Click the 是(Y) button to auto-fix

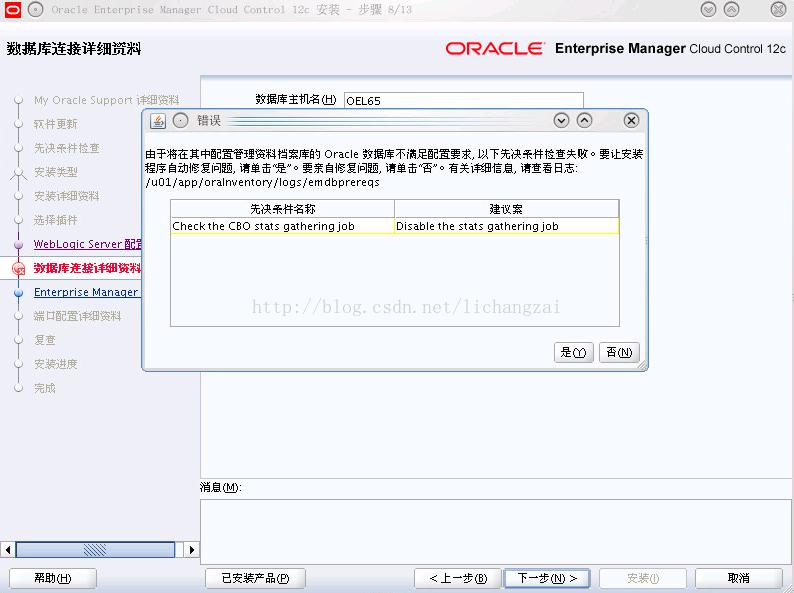[573, 352]
